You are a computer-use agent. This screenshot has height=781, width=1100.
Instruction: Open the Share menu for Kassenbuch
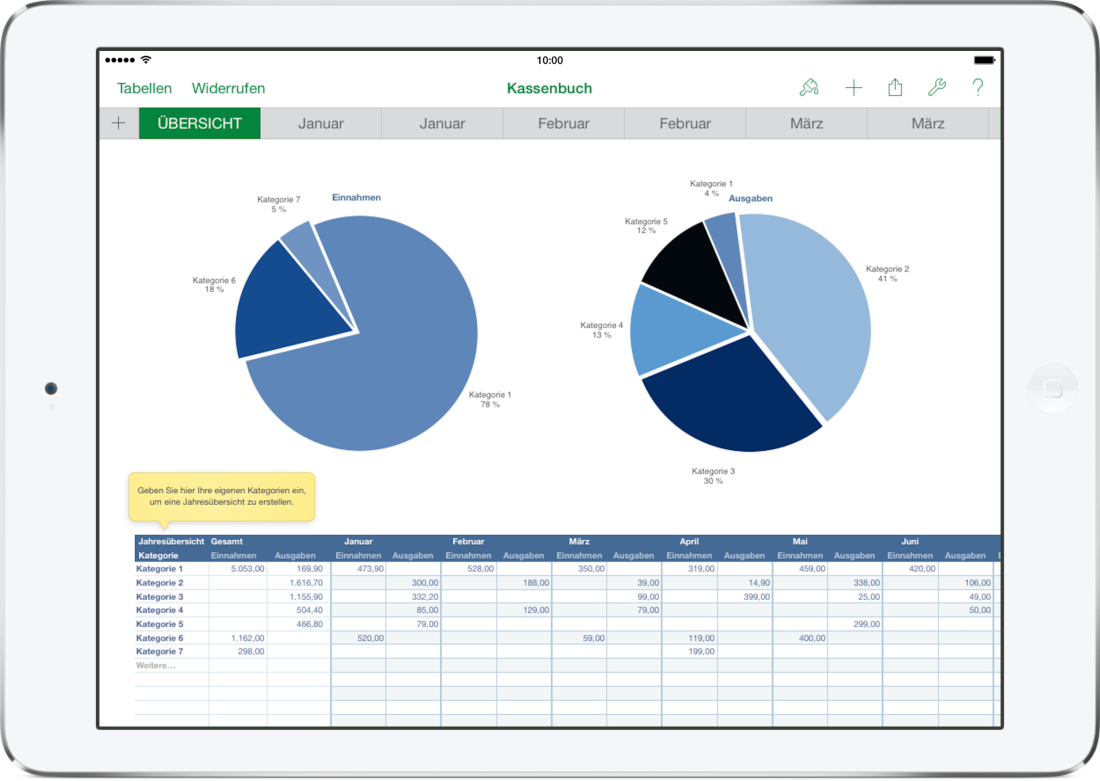coord(895,88)
